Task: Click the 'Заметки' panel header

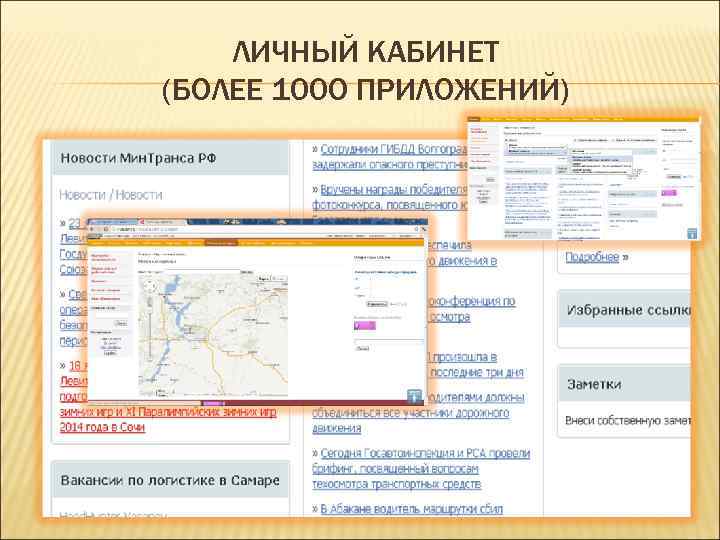Action: pos(624,384)
